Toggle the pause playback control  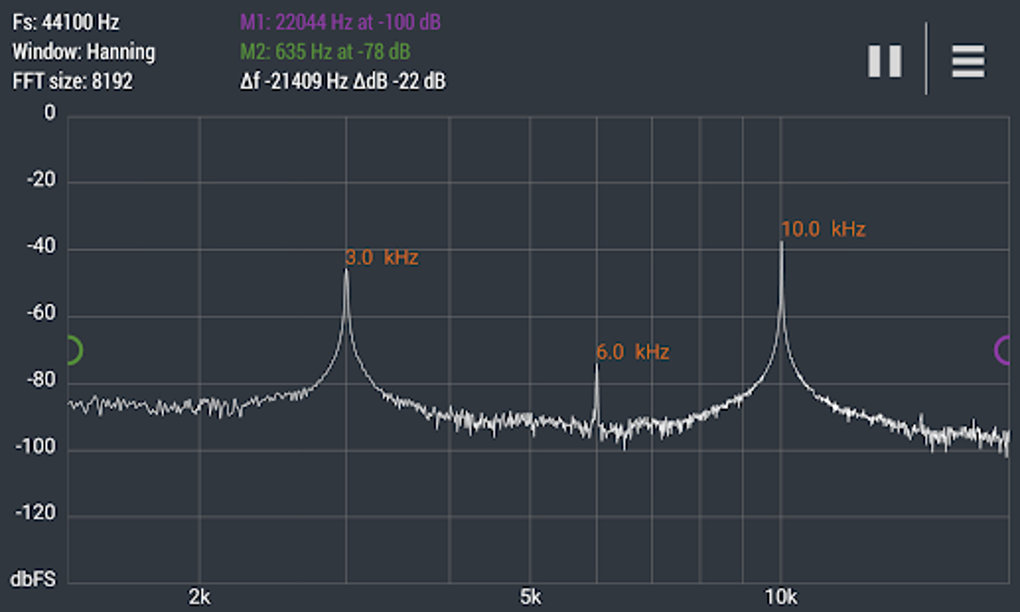[x=884, y=61]
